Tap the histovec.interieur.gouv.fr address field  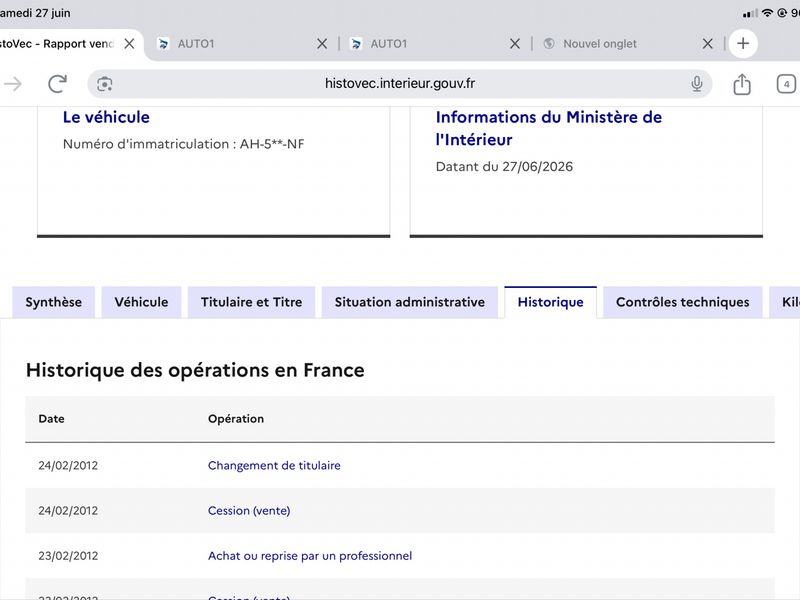tap(399, 84)
